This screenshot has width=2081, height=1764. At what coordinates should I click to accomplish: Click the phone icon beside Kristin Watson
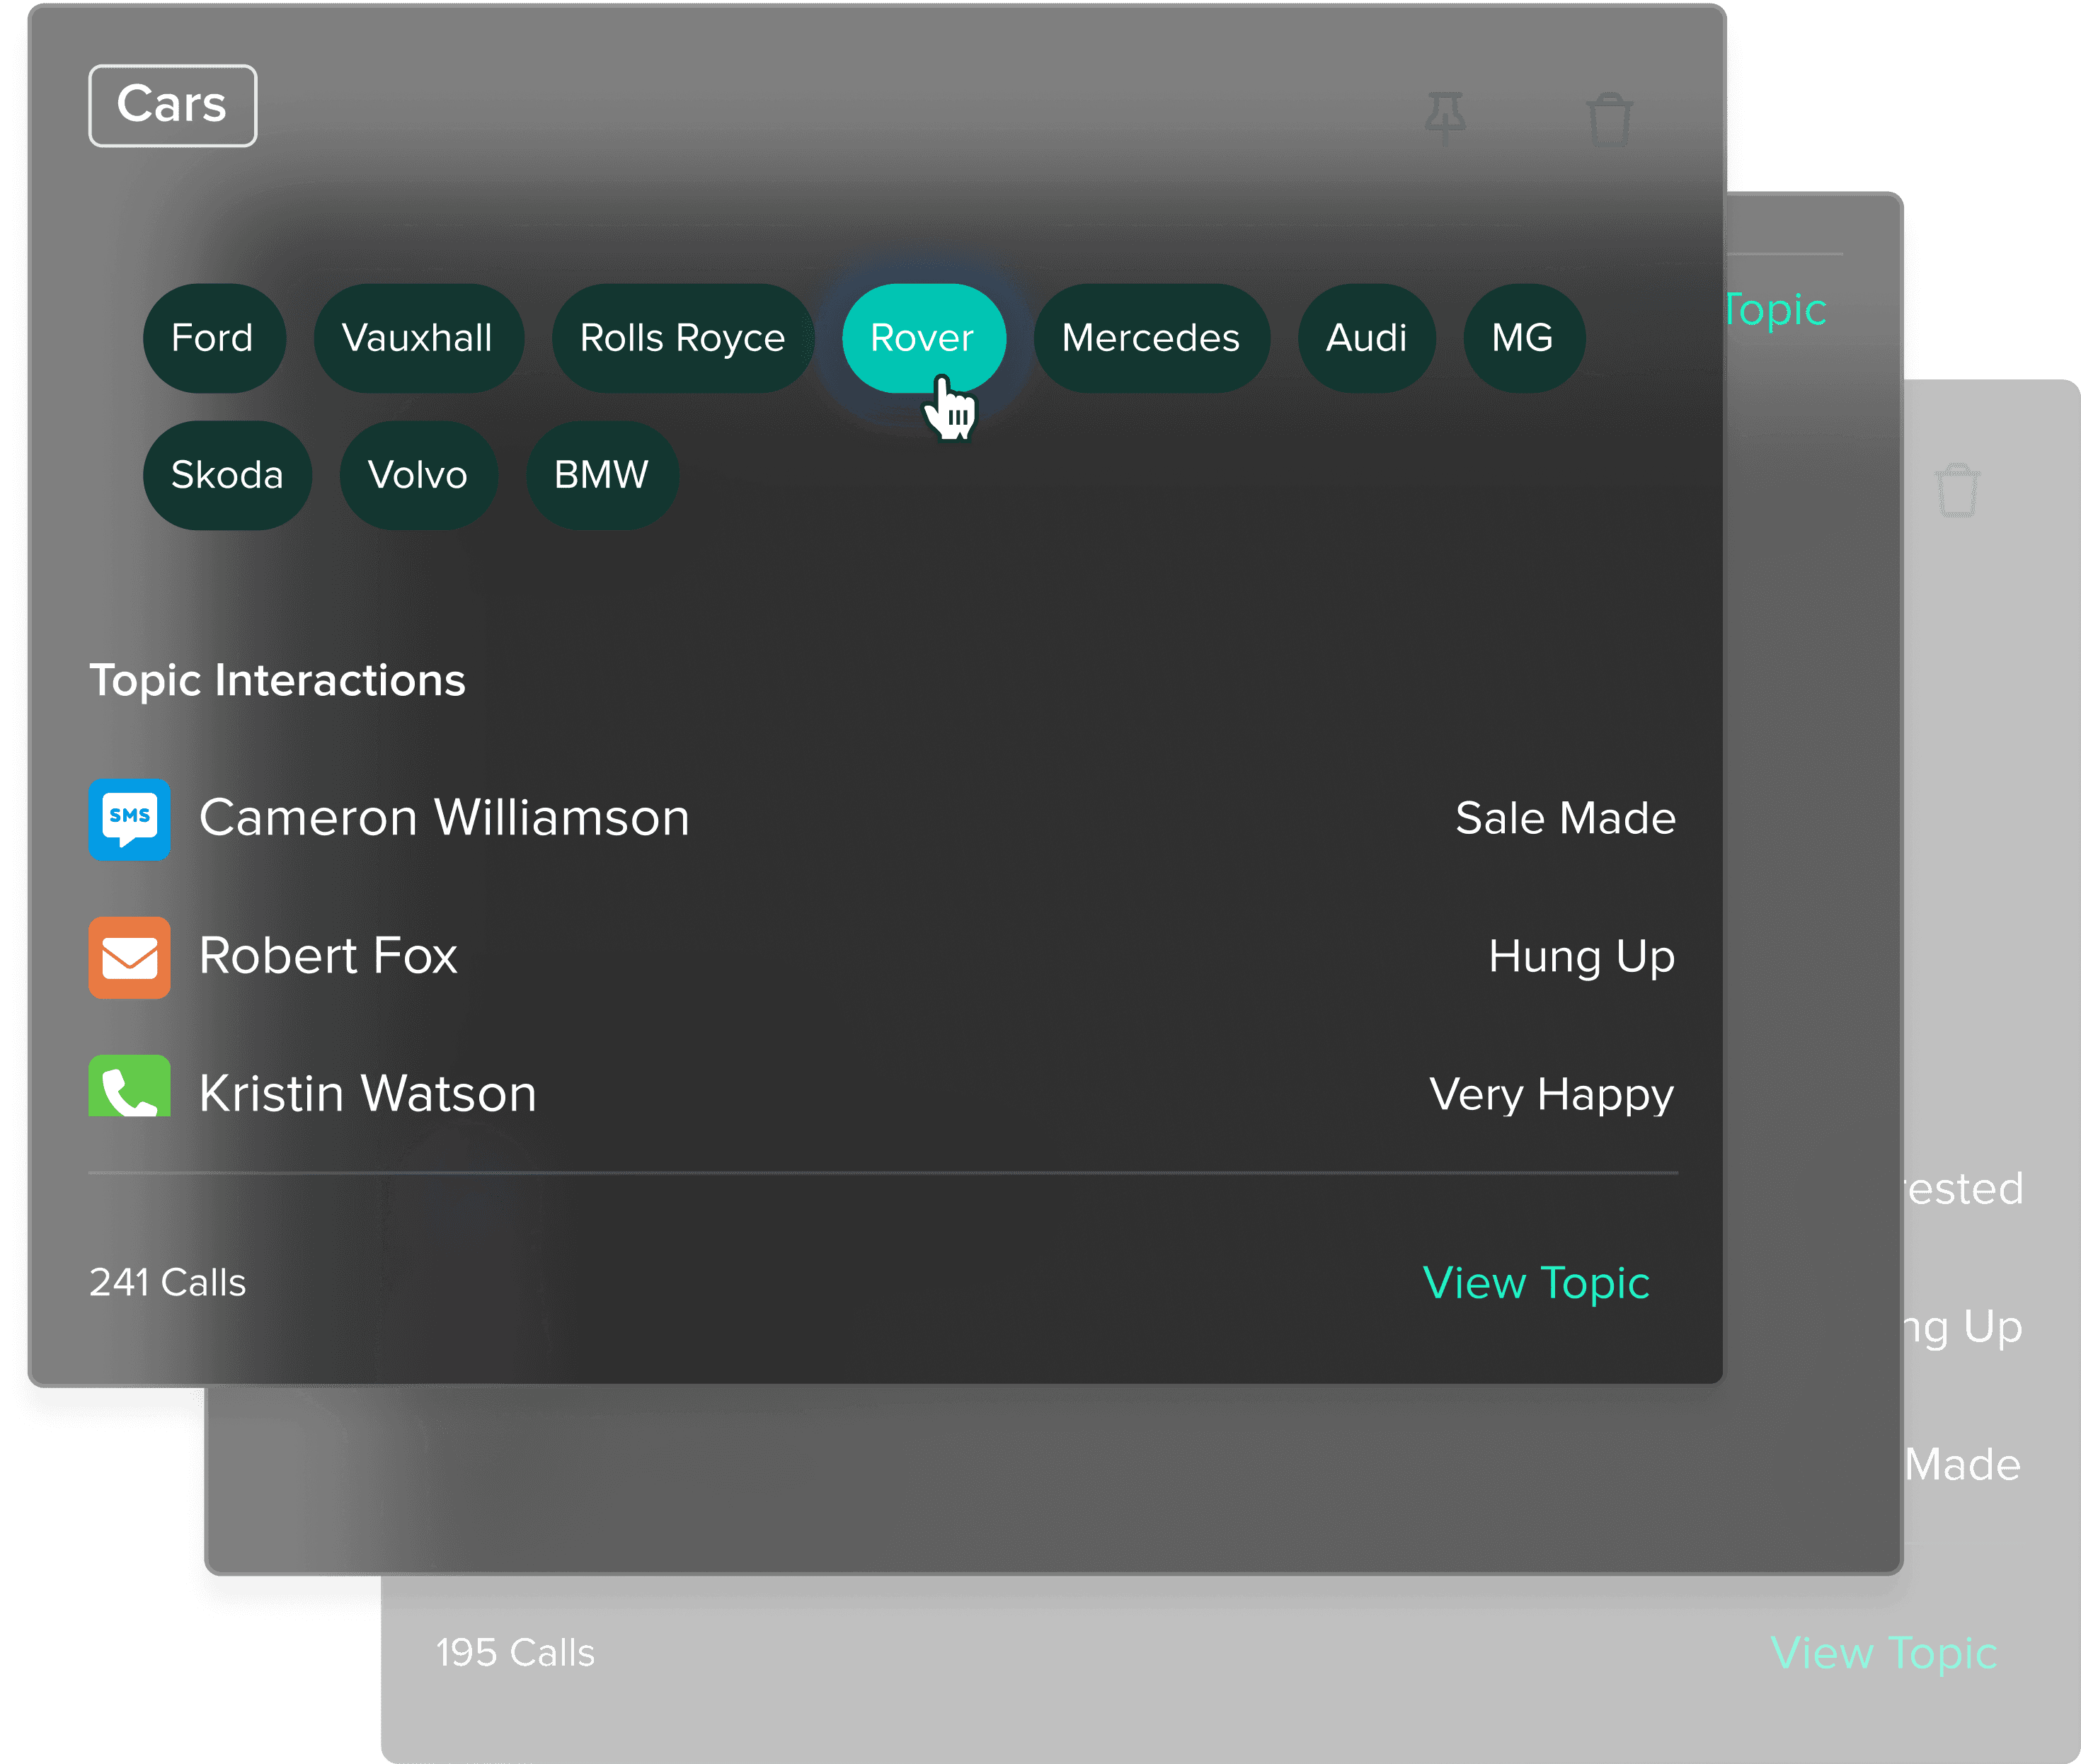click(x=129, y=1087)
